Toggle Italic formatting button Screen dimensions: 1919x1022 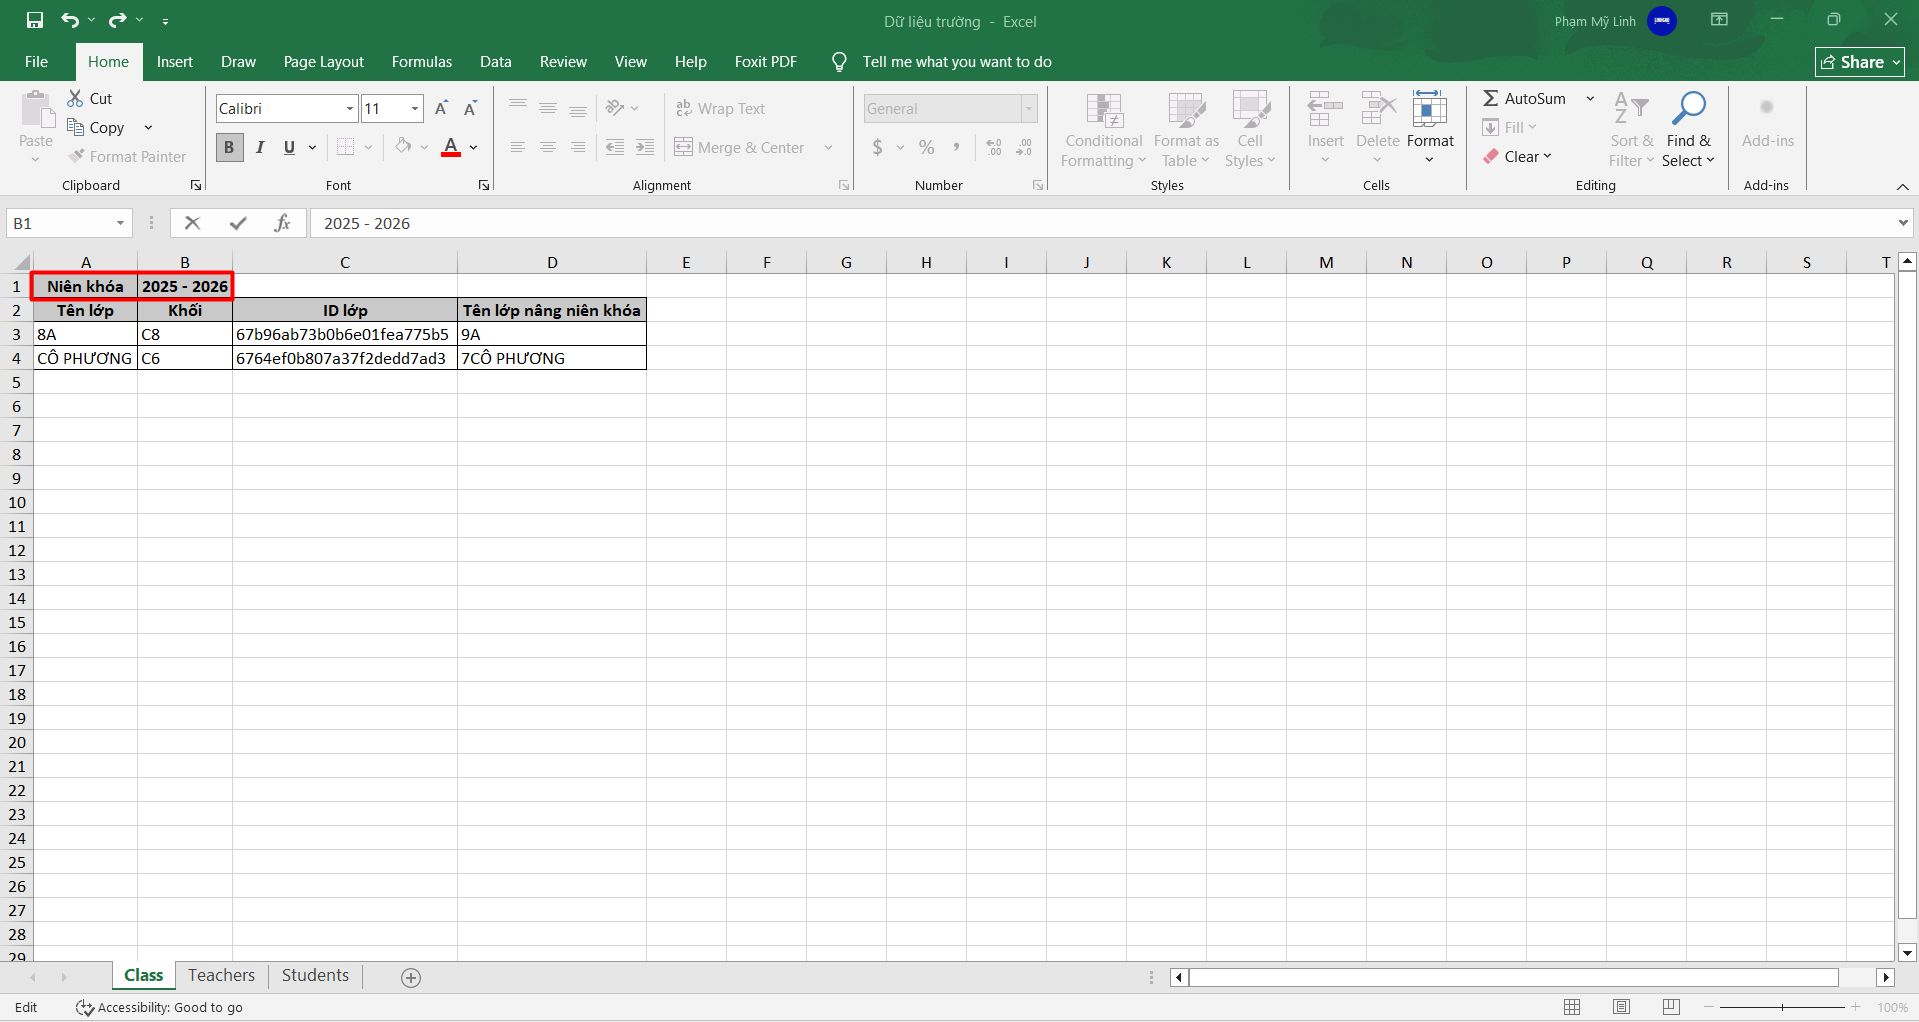260,147
